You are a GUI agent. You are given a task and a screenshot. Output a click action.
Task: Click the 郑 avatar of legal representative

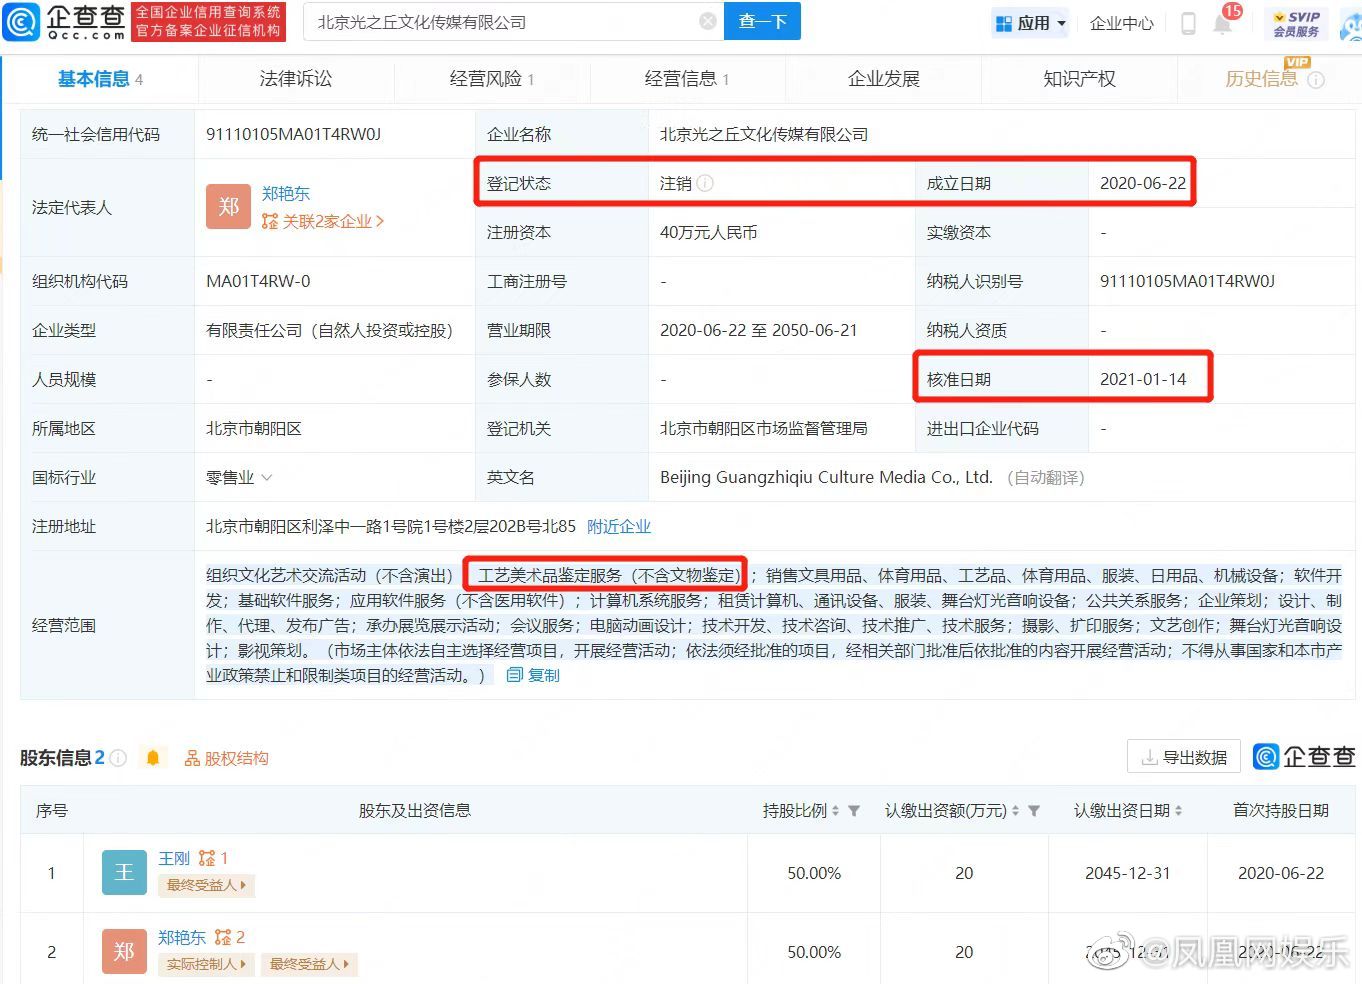pyautogui.click(x=228, y=207)
